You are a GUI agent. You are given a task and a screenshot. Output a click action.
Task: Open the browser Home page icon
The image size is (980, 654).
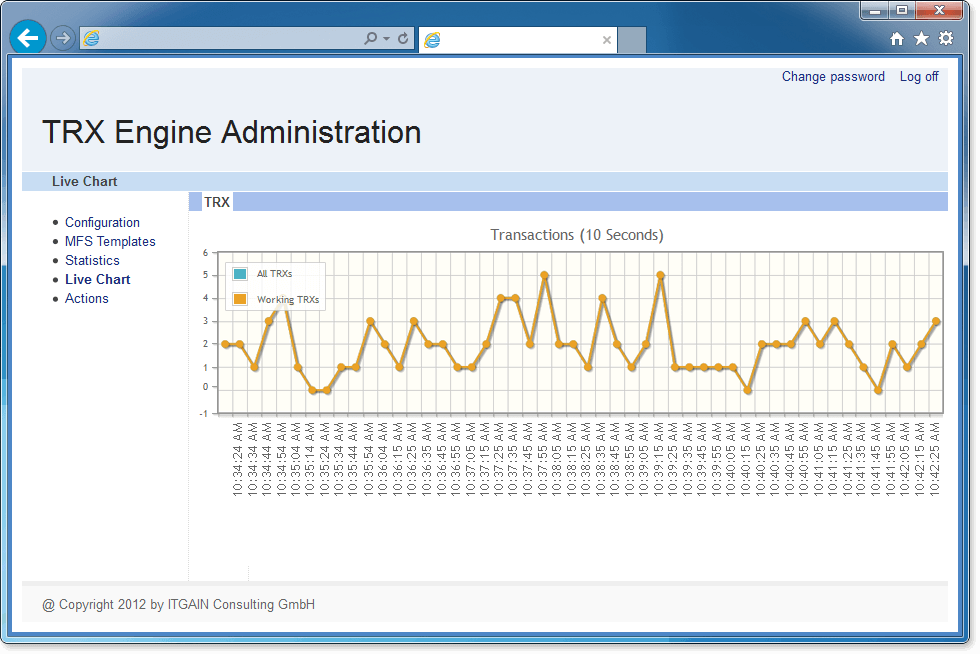coord(897,37)
